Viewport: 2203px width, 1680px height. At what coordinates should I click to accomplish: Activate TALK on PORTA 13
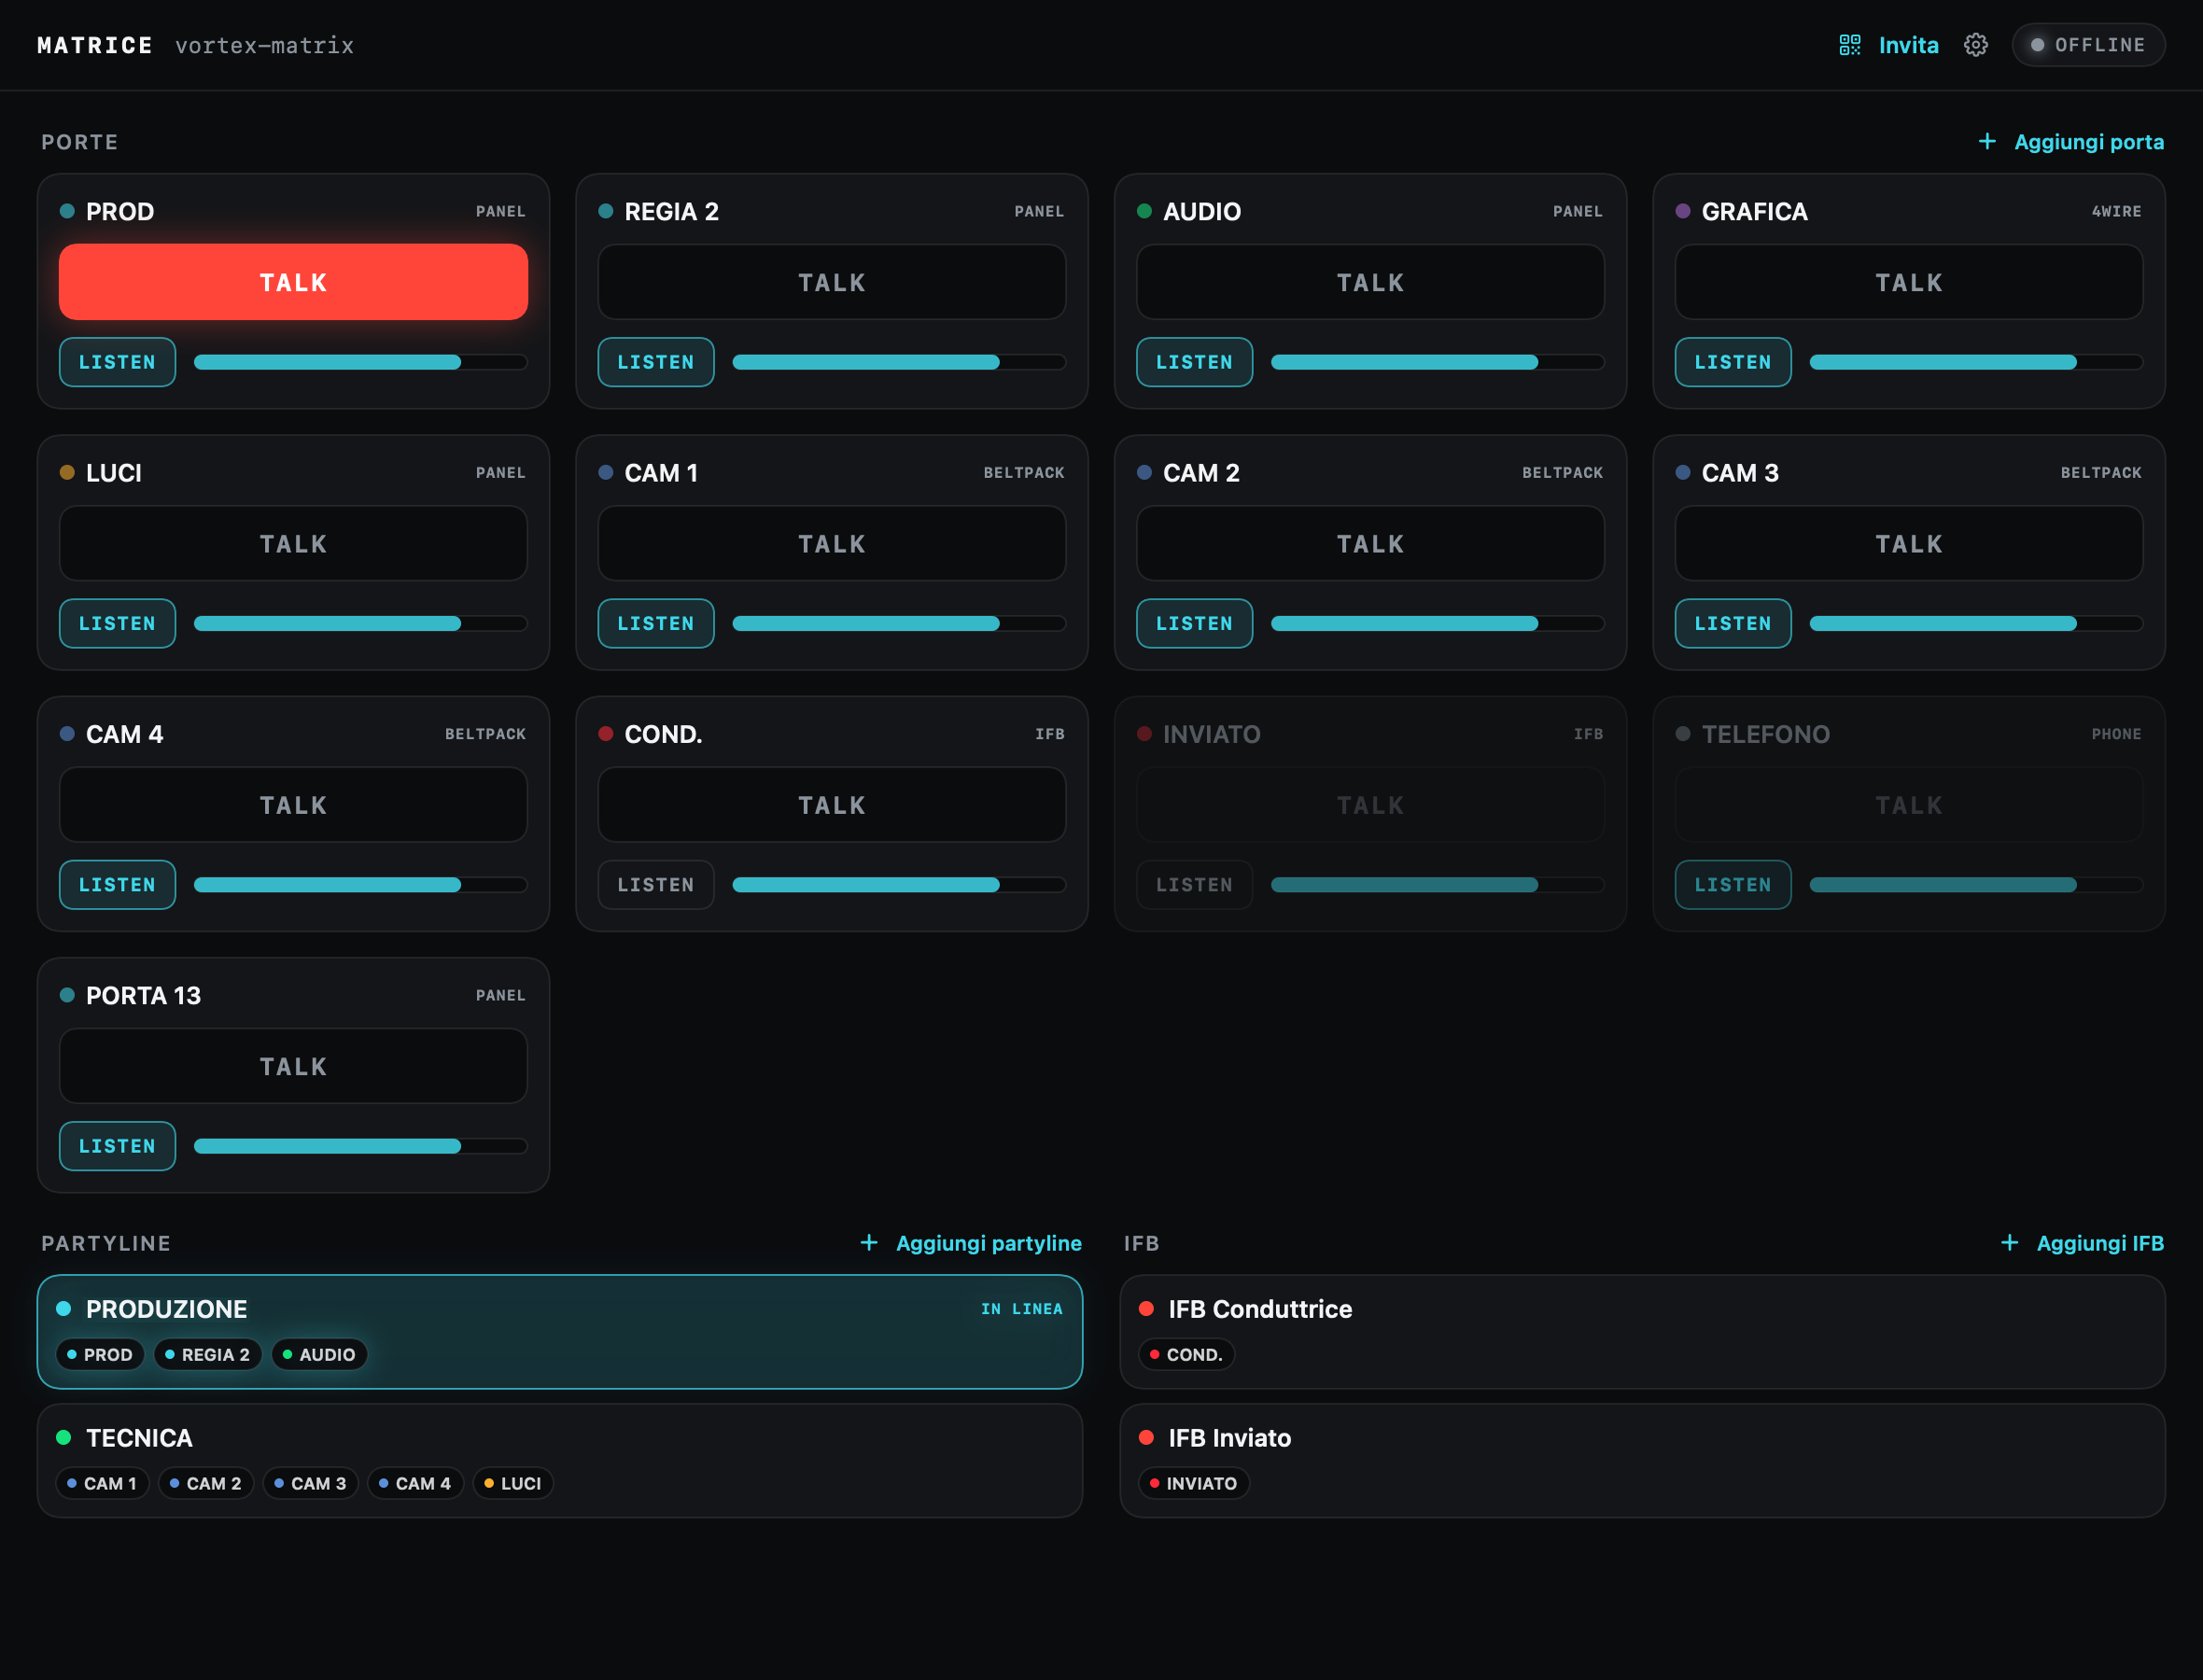(x=293, y=1066)
